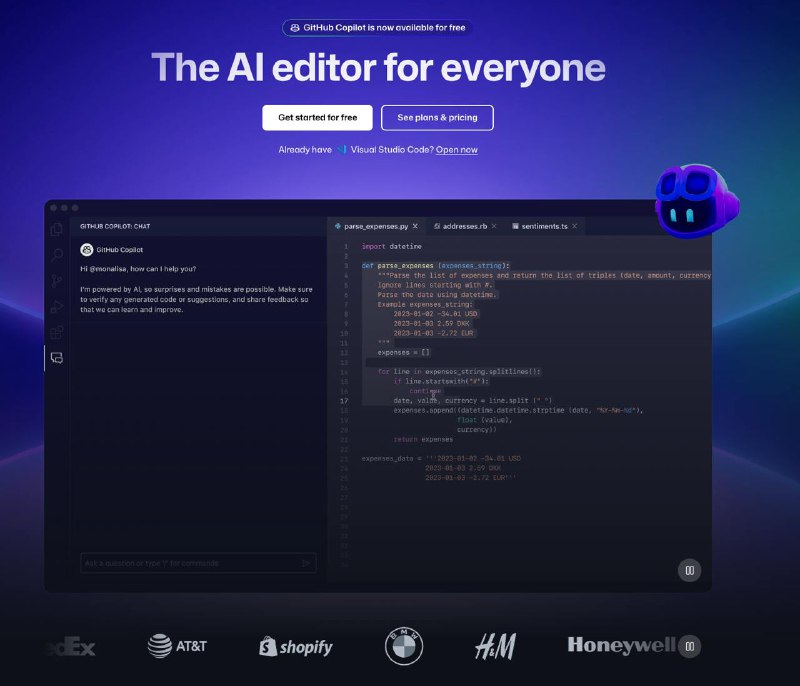This screenshot has height=686, width=800.
Task: Click the Copilot icon in the announcement banner
Action: pos(295,28)
